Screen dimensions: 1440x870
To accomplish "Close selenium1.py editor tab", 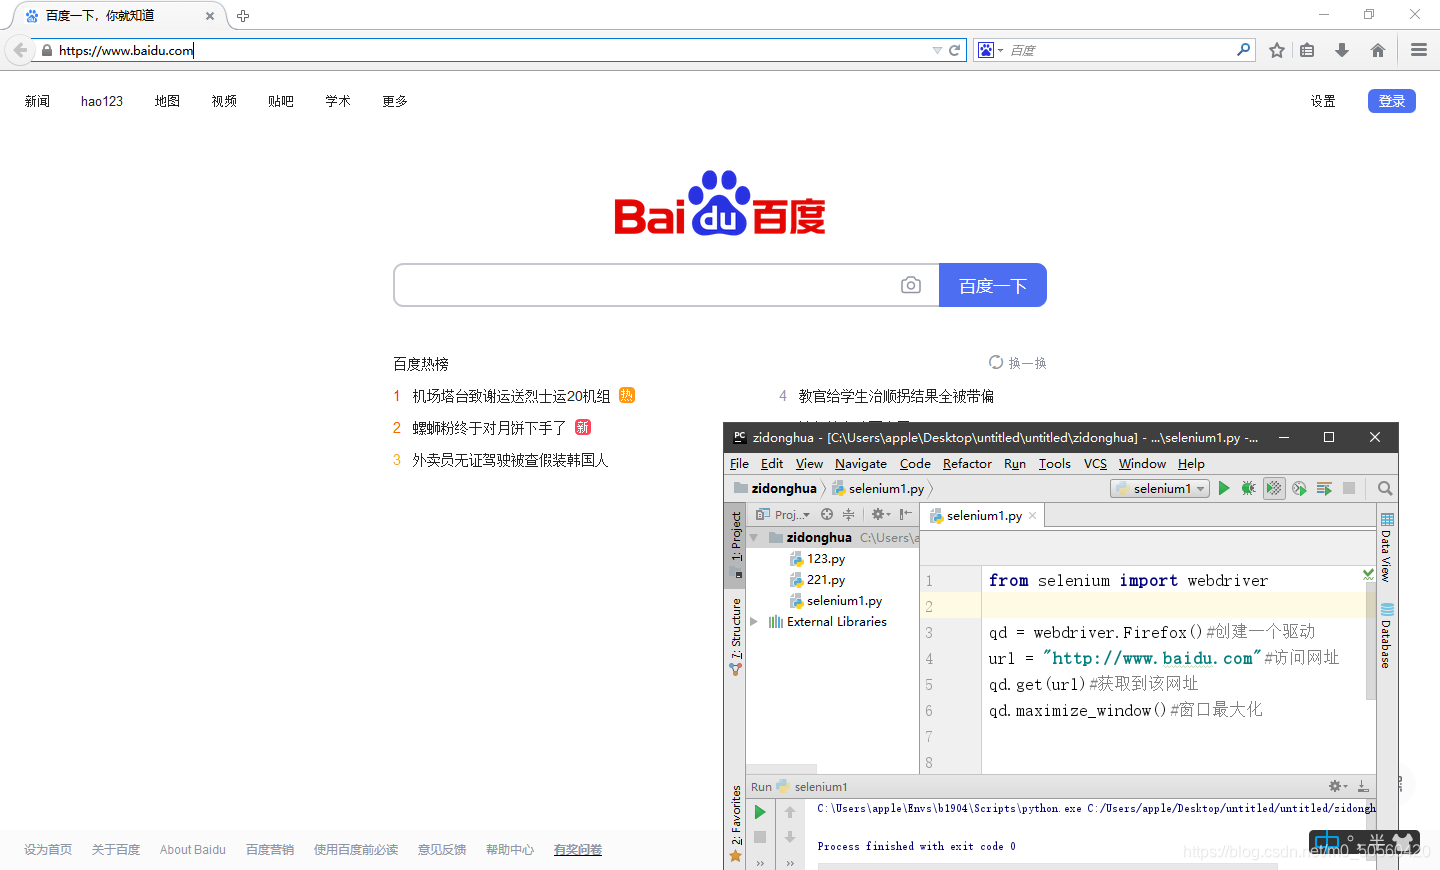I will 1033,515.
